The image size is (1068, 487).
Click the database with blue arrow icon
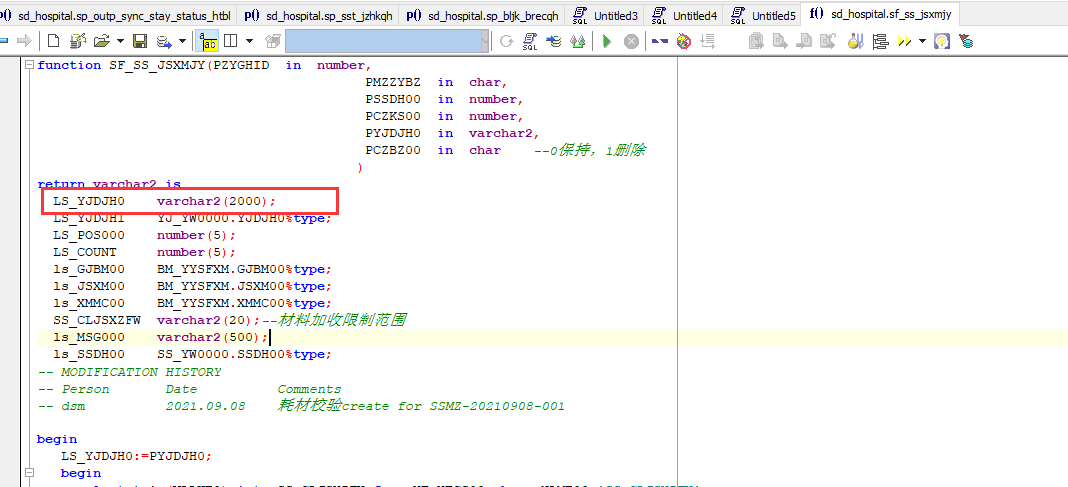tap(554, 42)
